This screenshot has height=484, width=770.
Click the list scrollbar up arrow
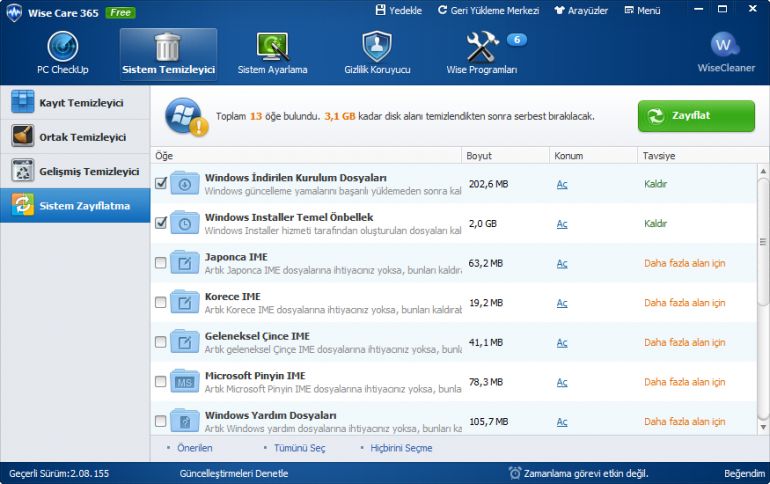pyautogui.click(x=763, y=171)
